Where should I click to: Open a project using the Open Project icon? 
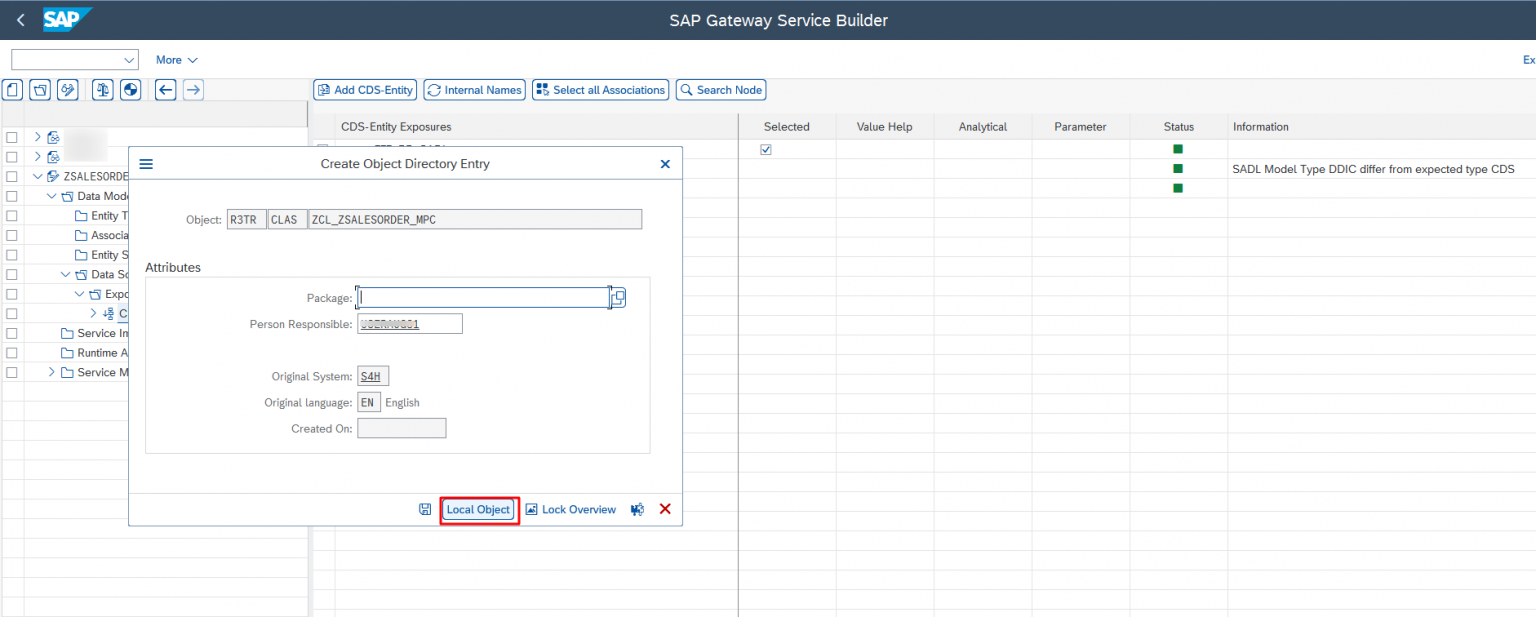tap(39, 89)
